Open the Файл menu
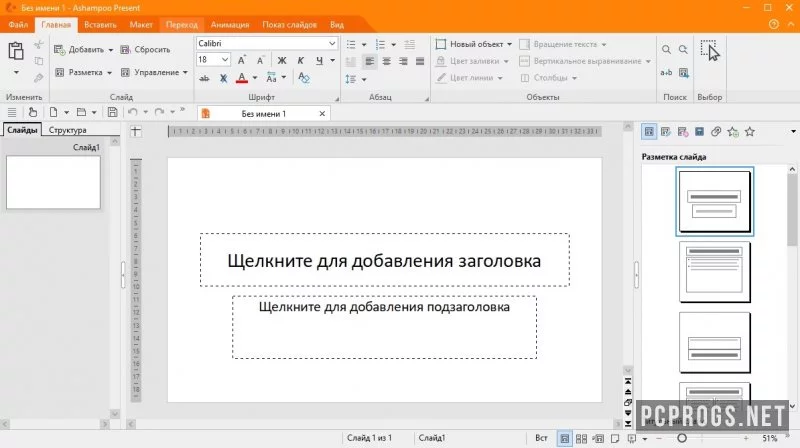The image size is (800, 448). click(18, 24)
